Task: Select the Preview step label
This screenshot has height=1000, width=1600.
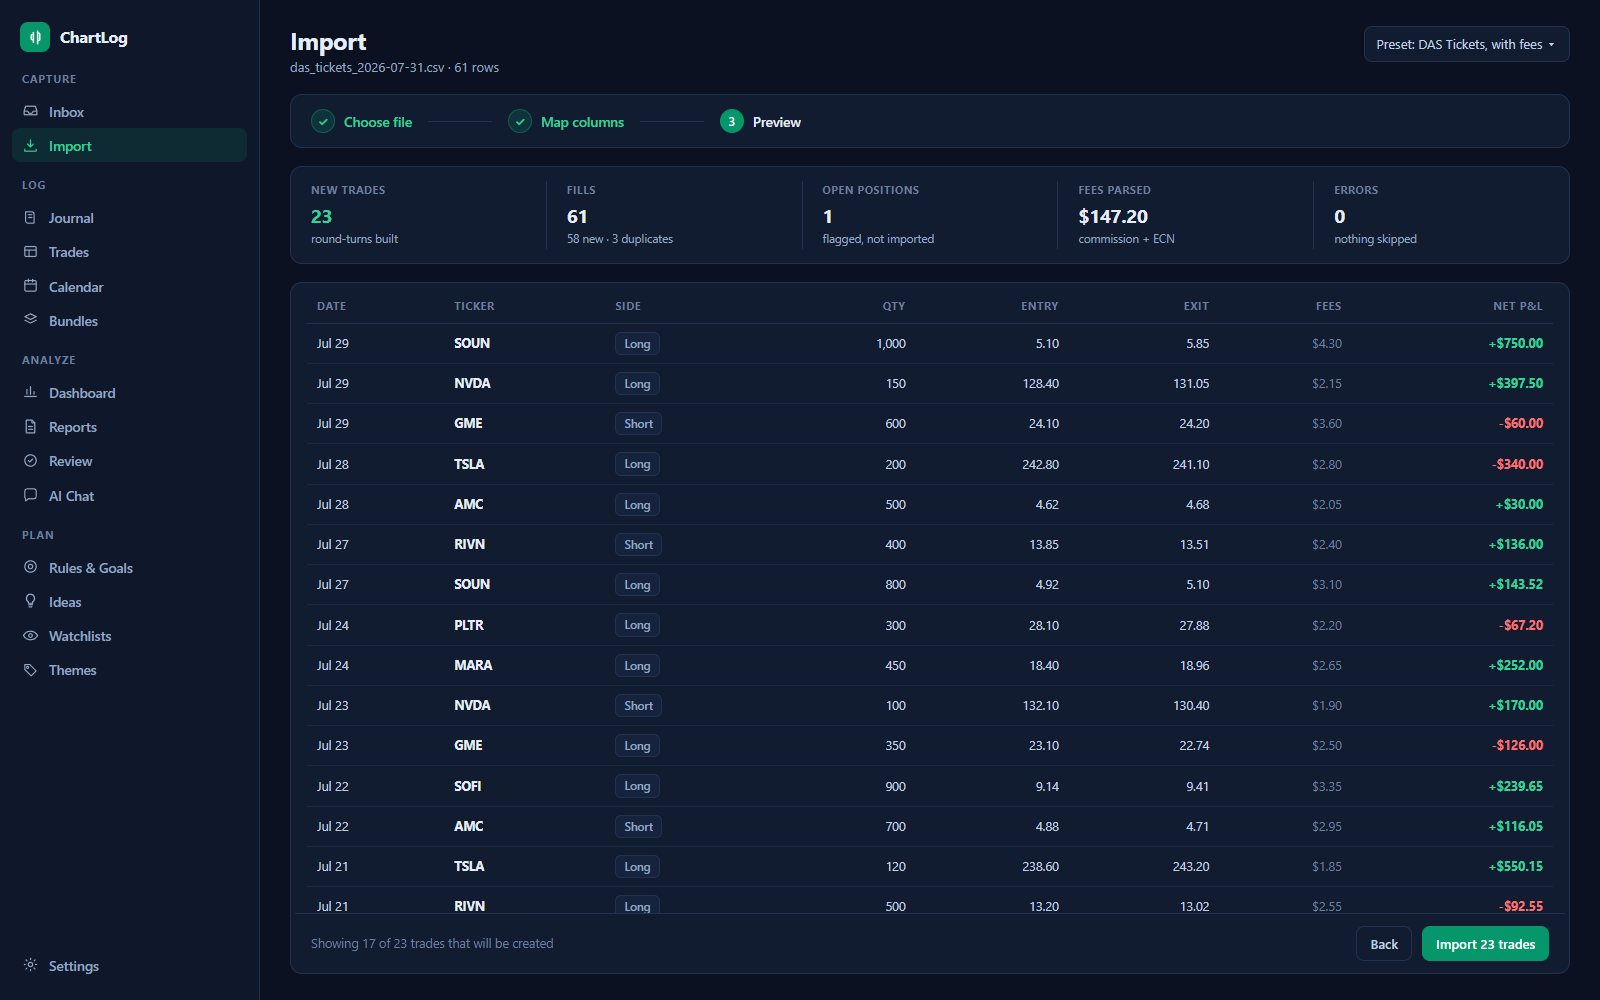Action: [x=776, y=122]
